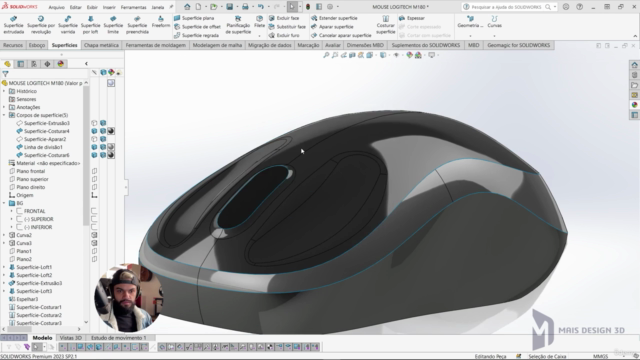This screenshot has height=360, width=640.
Task: Open the FeatureManager design tree tab
Action: (7, 64)
